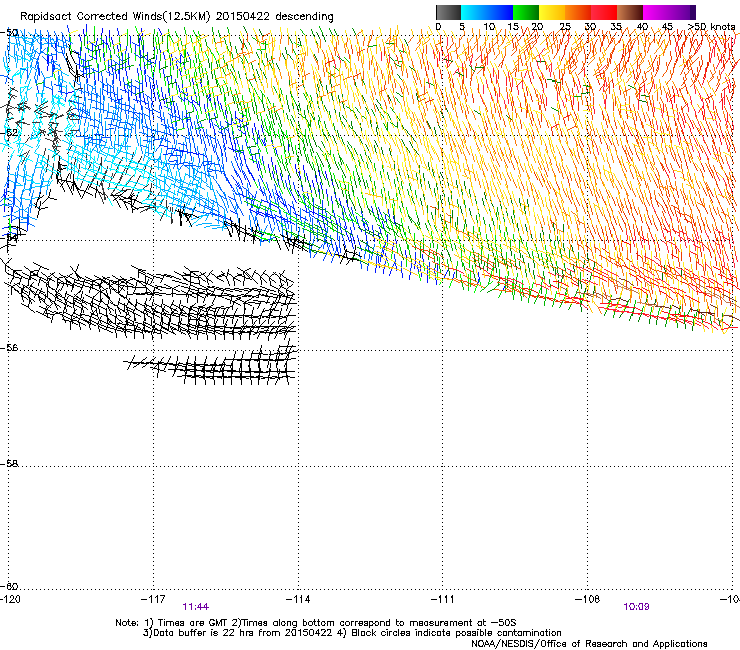Click the 'Data buffer is 22 hrs' note line

pos(352,633)
